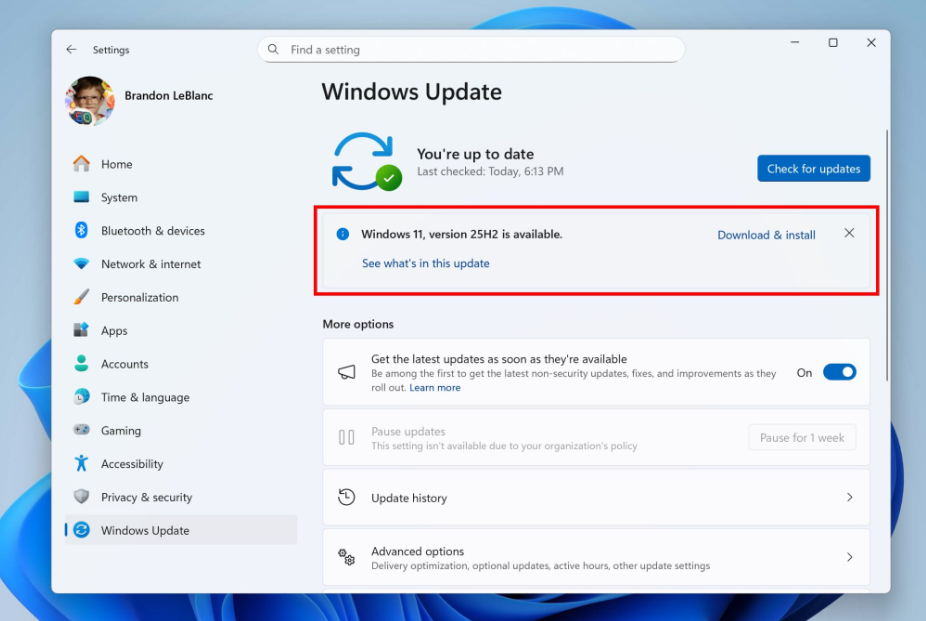The image size is (926, 621).
Task: Go to Time & language section
Action: 145,397
